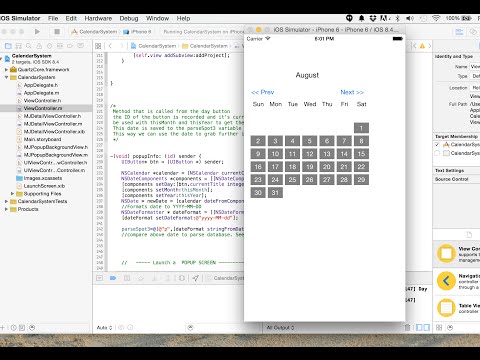Image resolution: width=480 pixels, height=360 pixels.
Task: Click the Next >> link in the simulator
Action: 352,92
